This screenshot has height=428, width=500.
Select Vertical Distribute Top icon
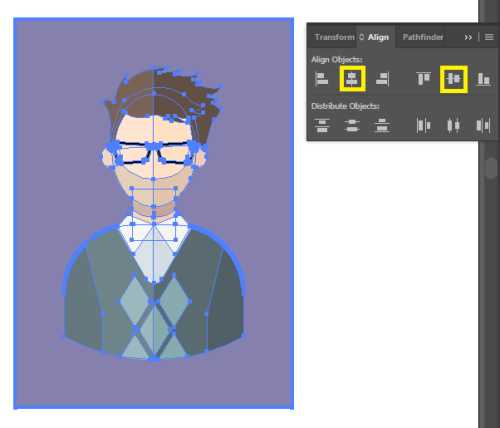(322, 125)
